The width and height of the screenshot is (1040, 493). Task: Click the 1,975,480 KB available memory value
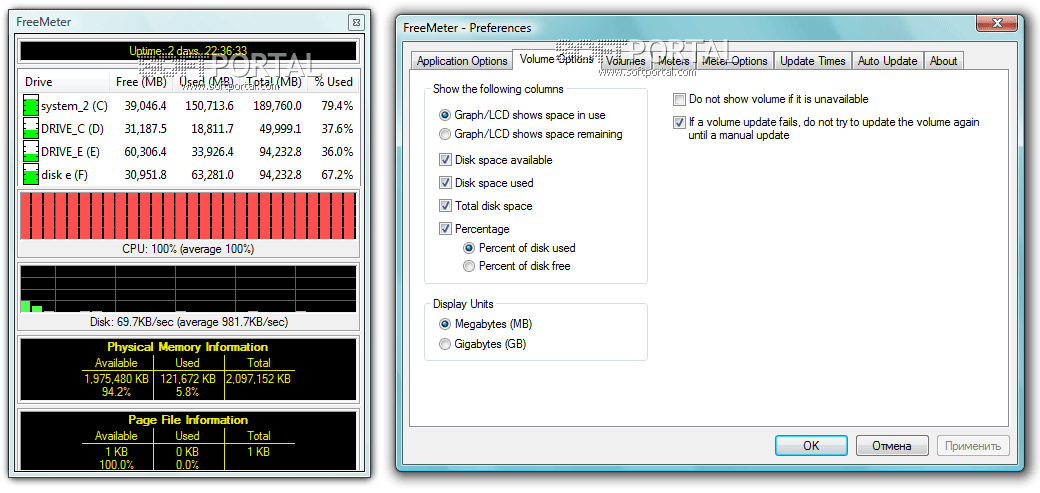(116, 380)
